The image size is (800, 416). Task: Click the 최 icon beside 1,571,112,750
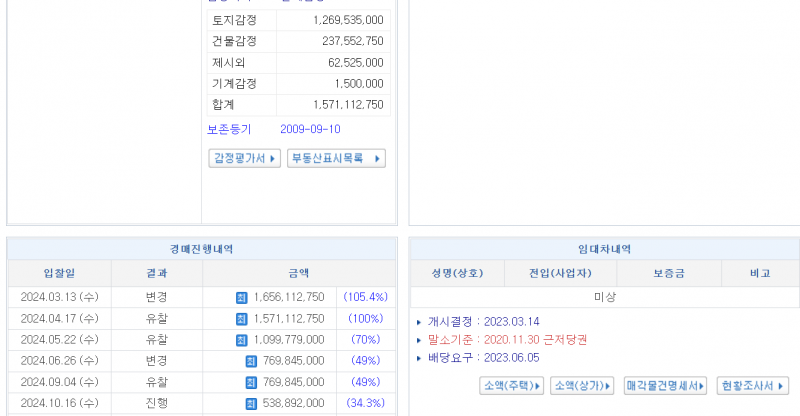point(241,318)
